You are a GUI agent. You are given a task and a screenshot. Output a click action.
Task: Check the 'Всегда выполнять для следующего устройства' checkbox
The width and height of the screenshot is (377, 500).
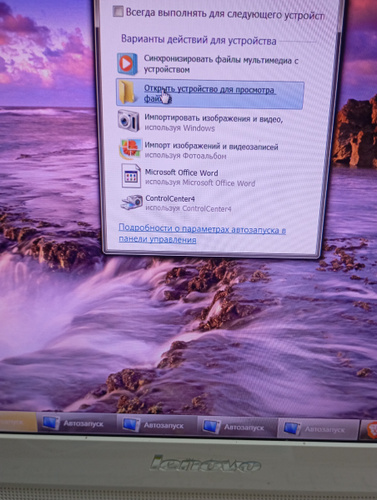pos(118,12)
